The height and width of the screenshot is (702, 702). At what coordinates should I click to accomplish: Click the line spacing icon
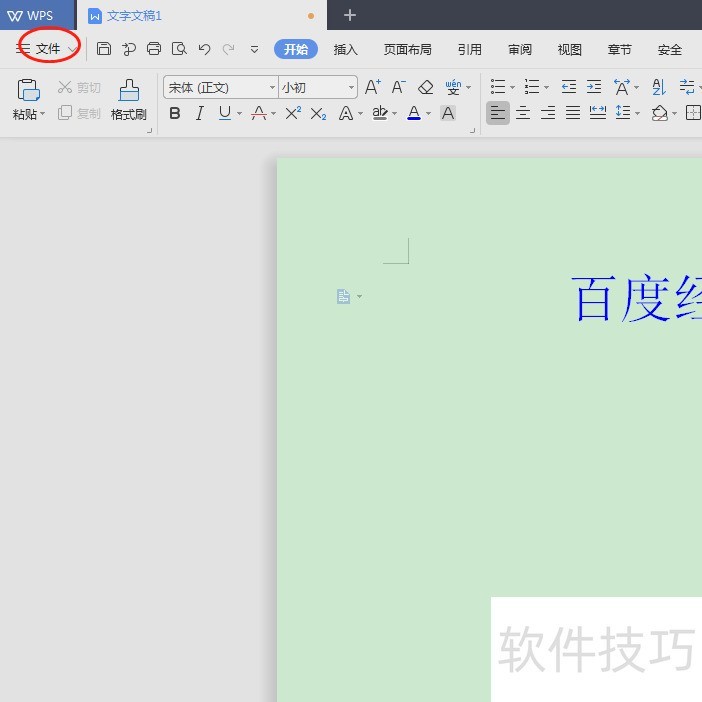click(623, 113)
